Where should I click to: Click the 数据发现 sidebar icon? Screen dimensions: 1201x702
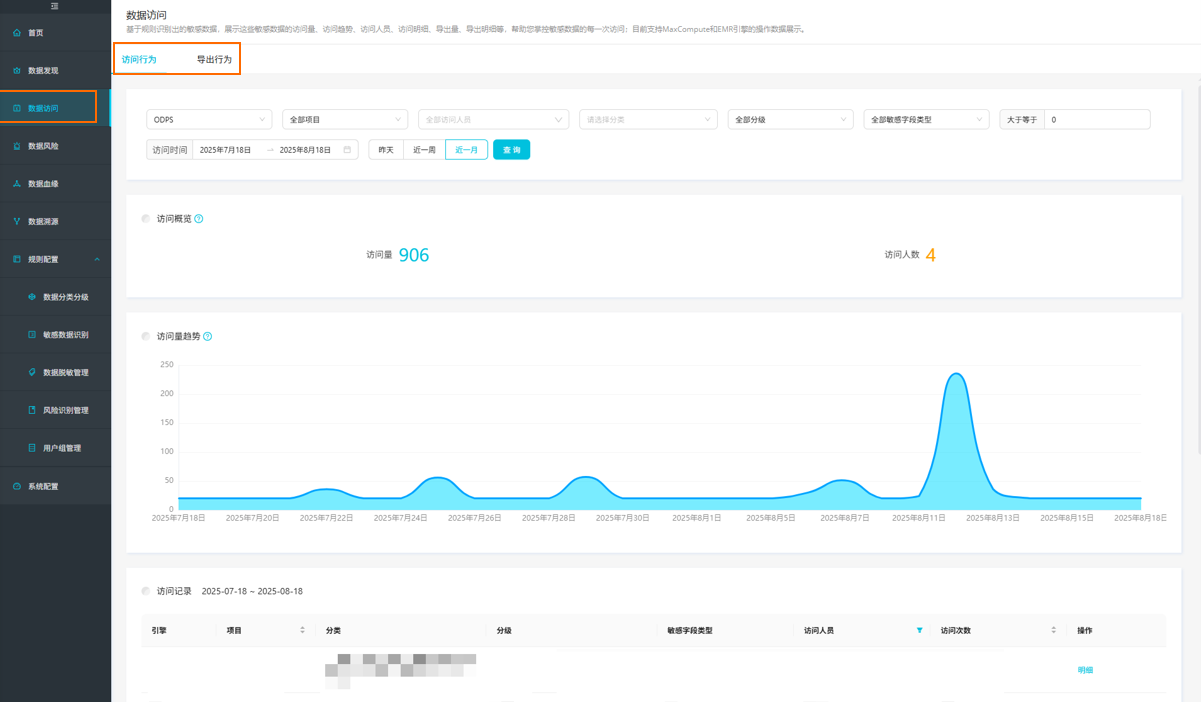click(x=17, y=71)
